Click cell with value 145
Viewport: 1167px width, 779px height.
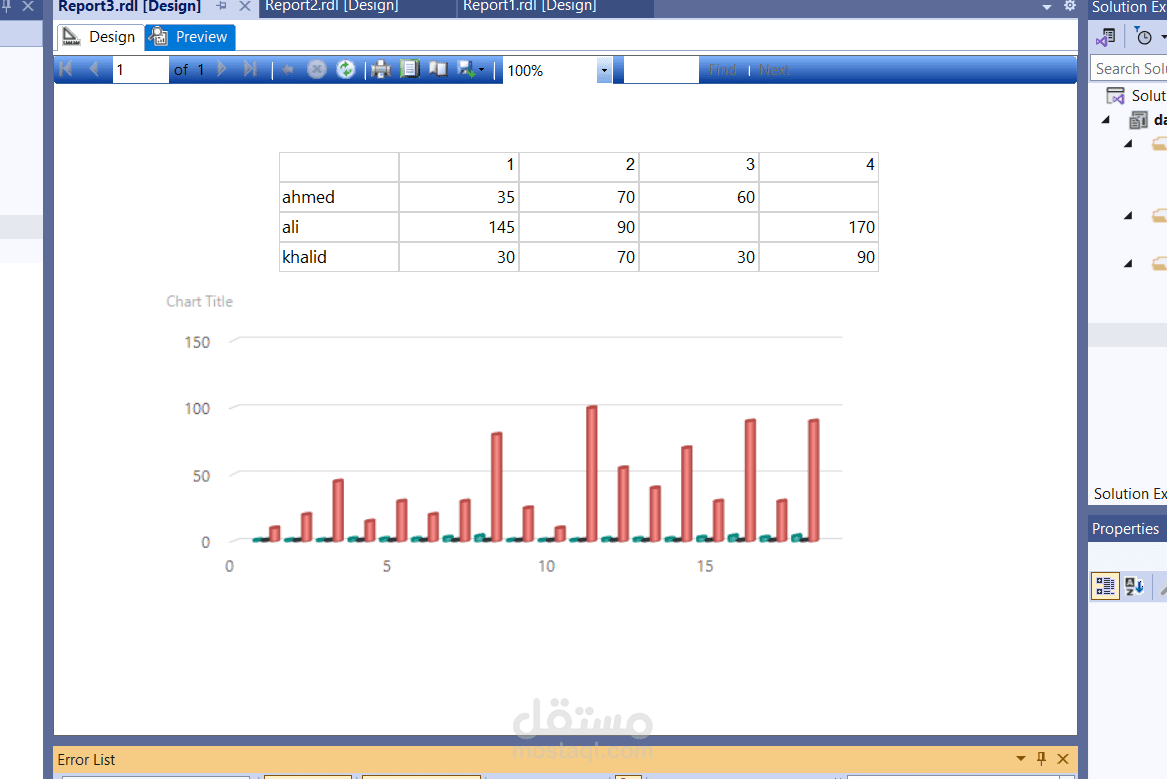tap(459, 227)
